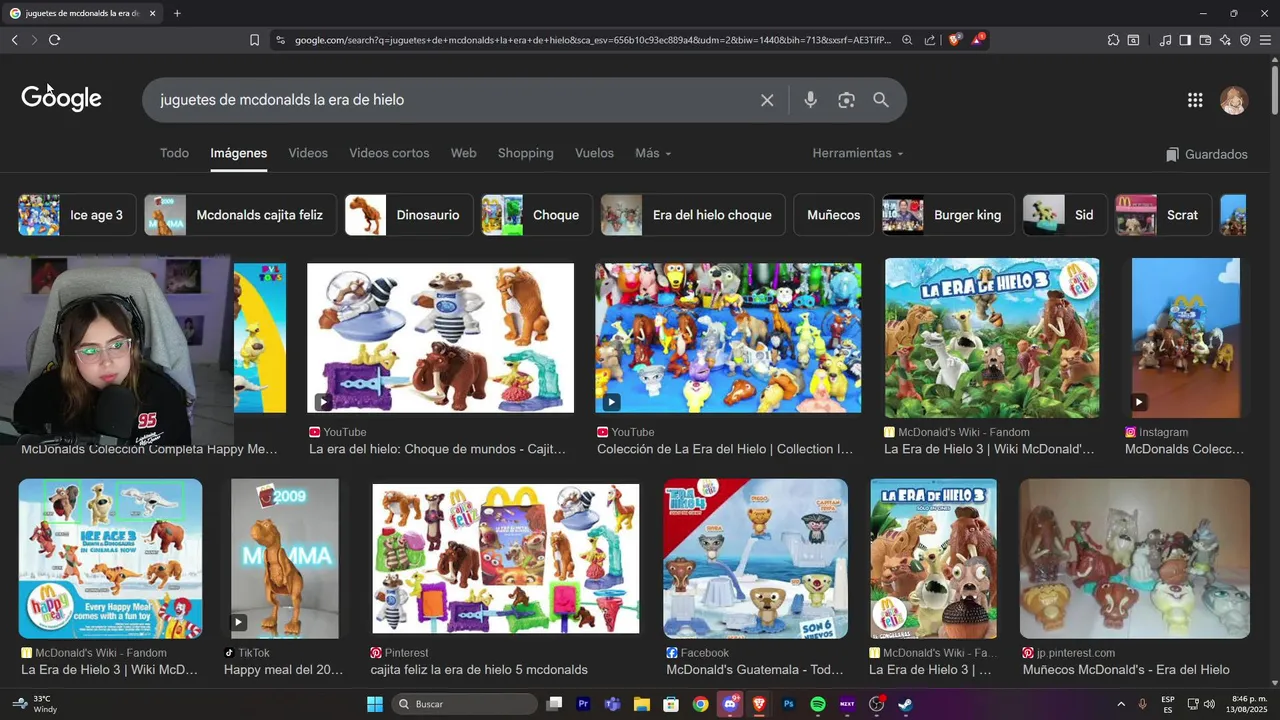Viewport: 1280px width, 720px height.
Task: Reload the page with the refresh icon
Action: (x=54, y=40)
